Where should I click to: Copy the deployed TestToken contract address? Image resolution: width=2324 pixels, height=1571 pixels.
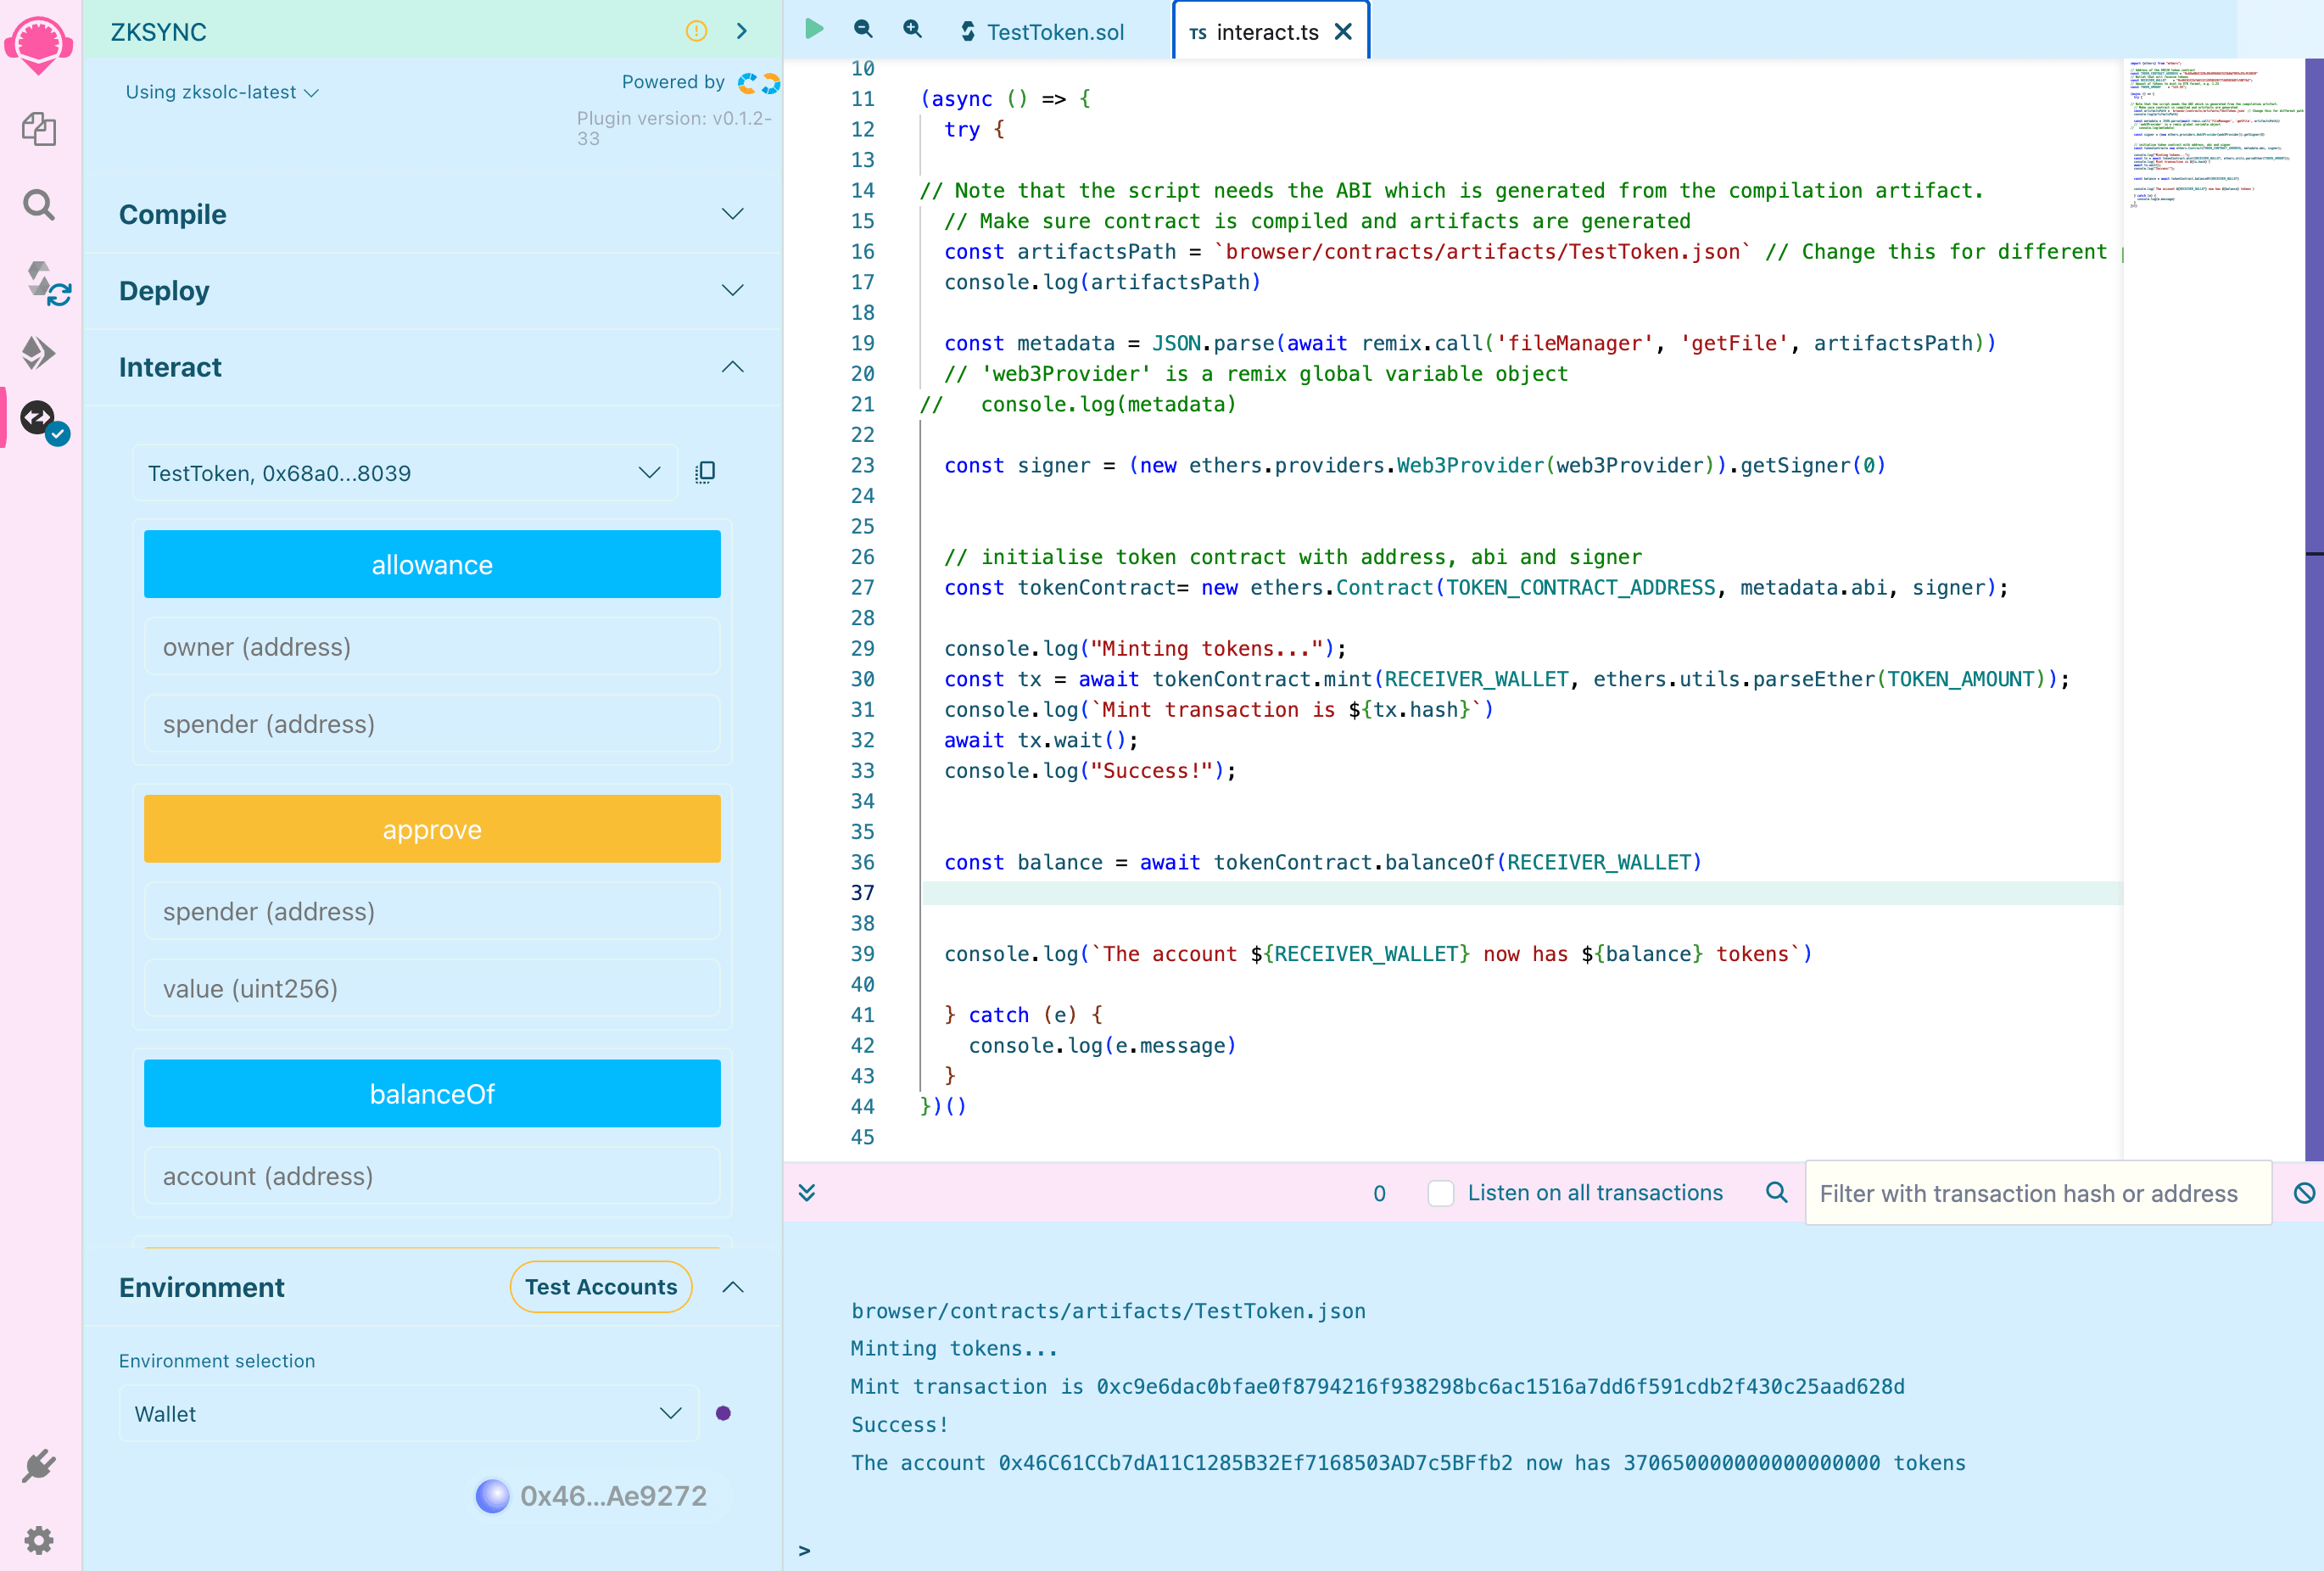(x=706, y=472)
